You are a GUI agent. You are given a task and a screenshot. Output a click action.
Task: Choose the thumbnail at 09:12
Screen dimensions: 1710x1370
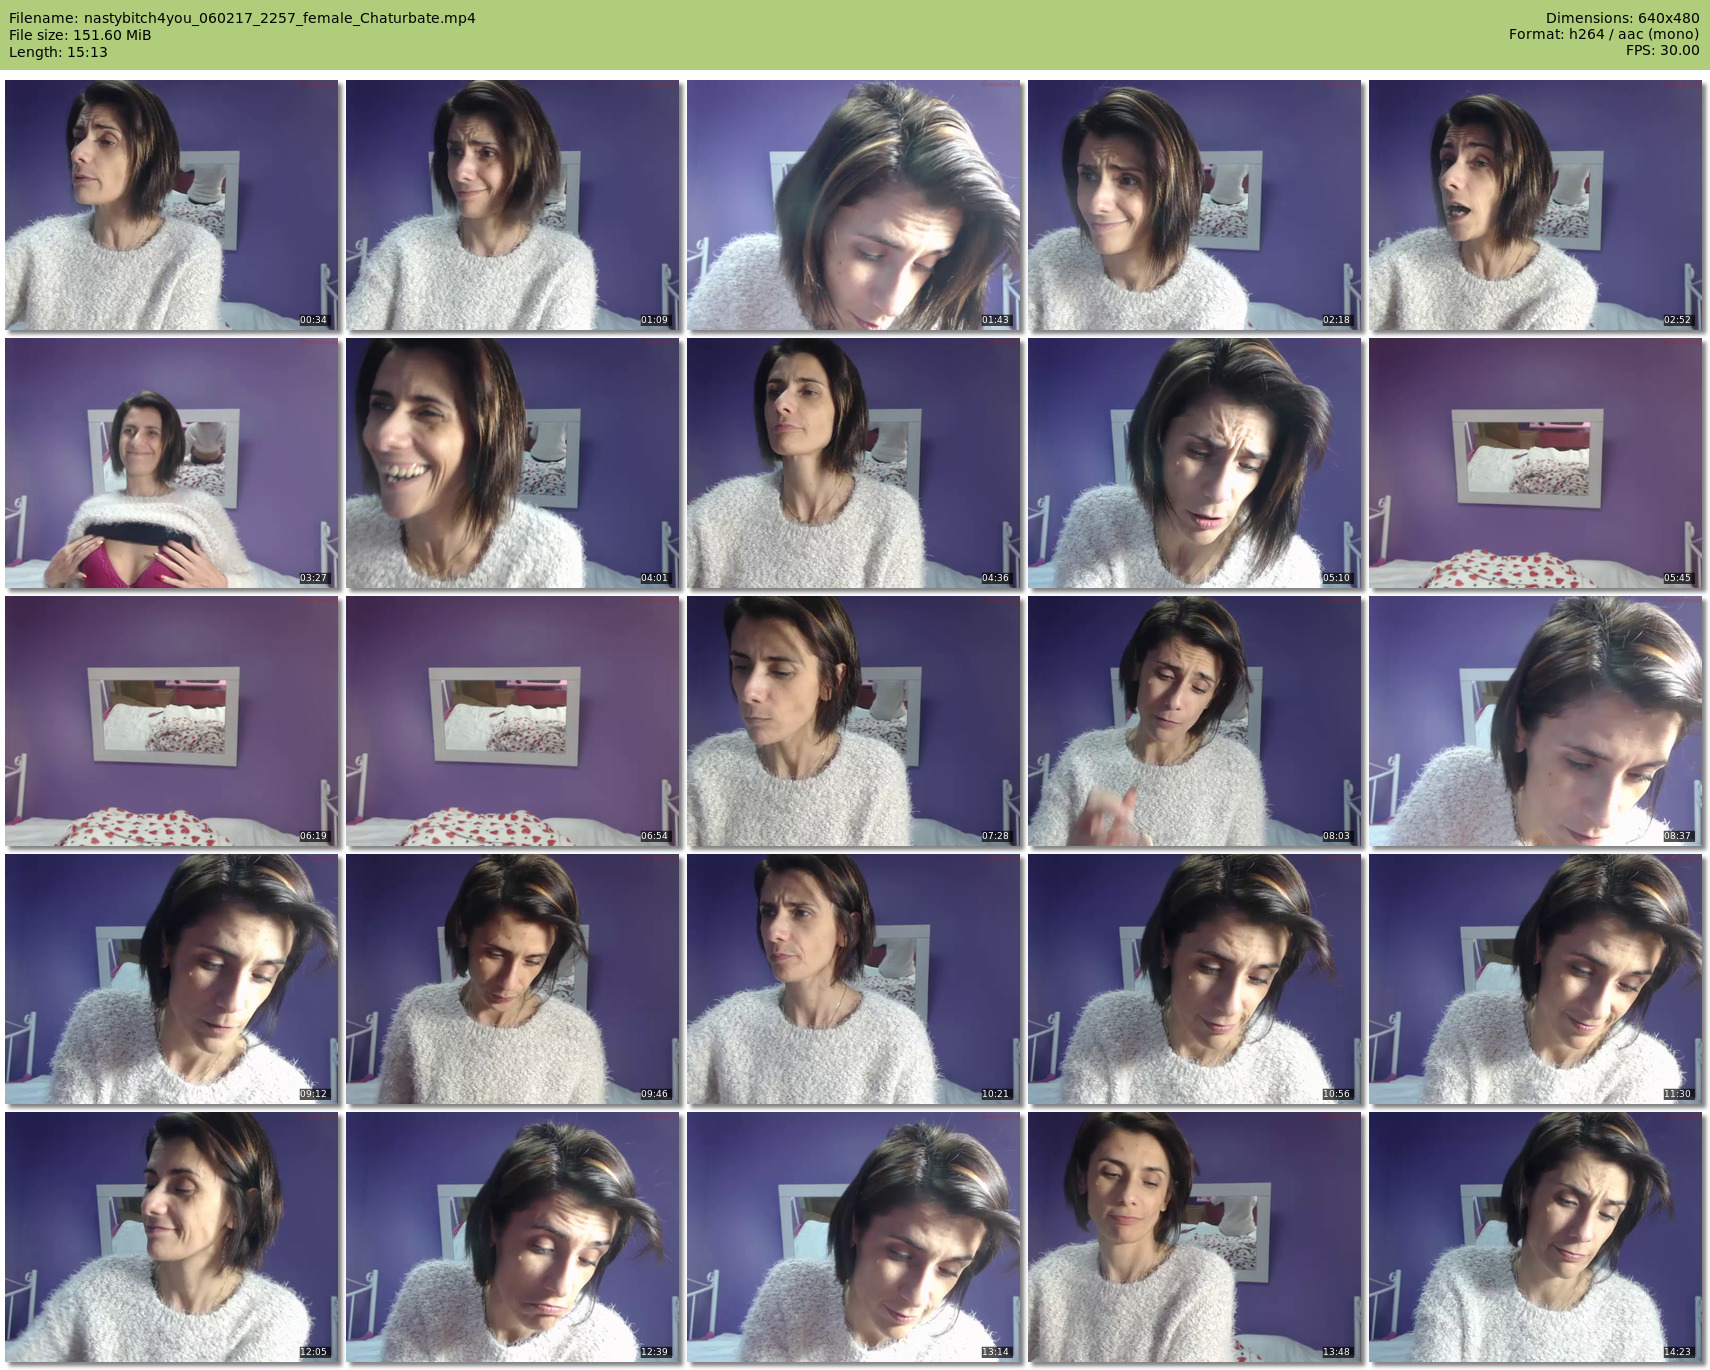pos(171,979)
